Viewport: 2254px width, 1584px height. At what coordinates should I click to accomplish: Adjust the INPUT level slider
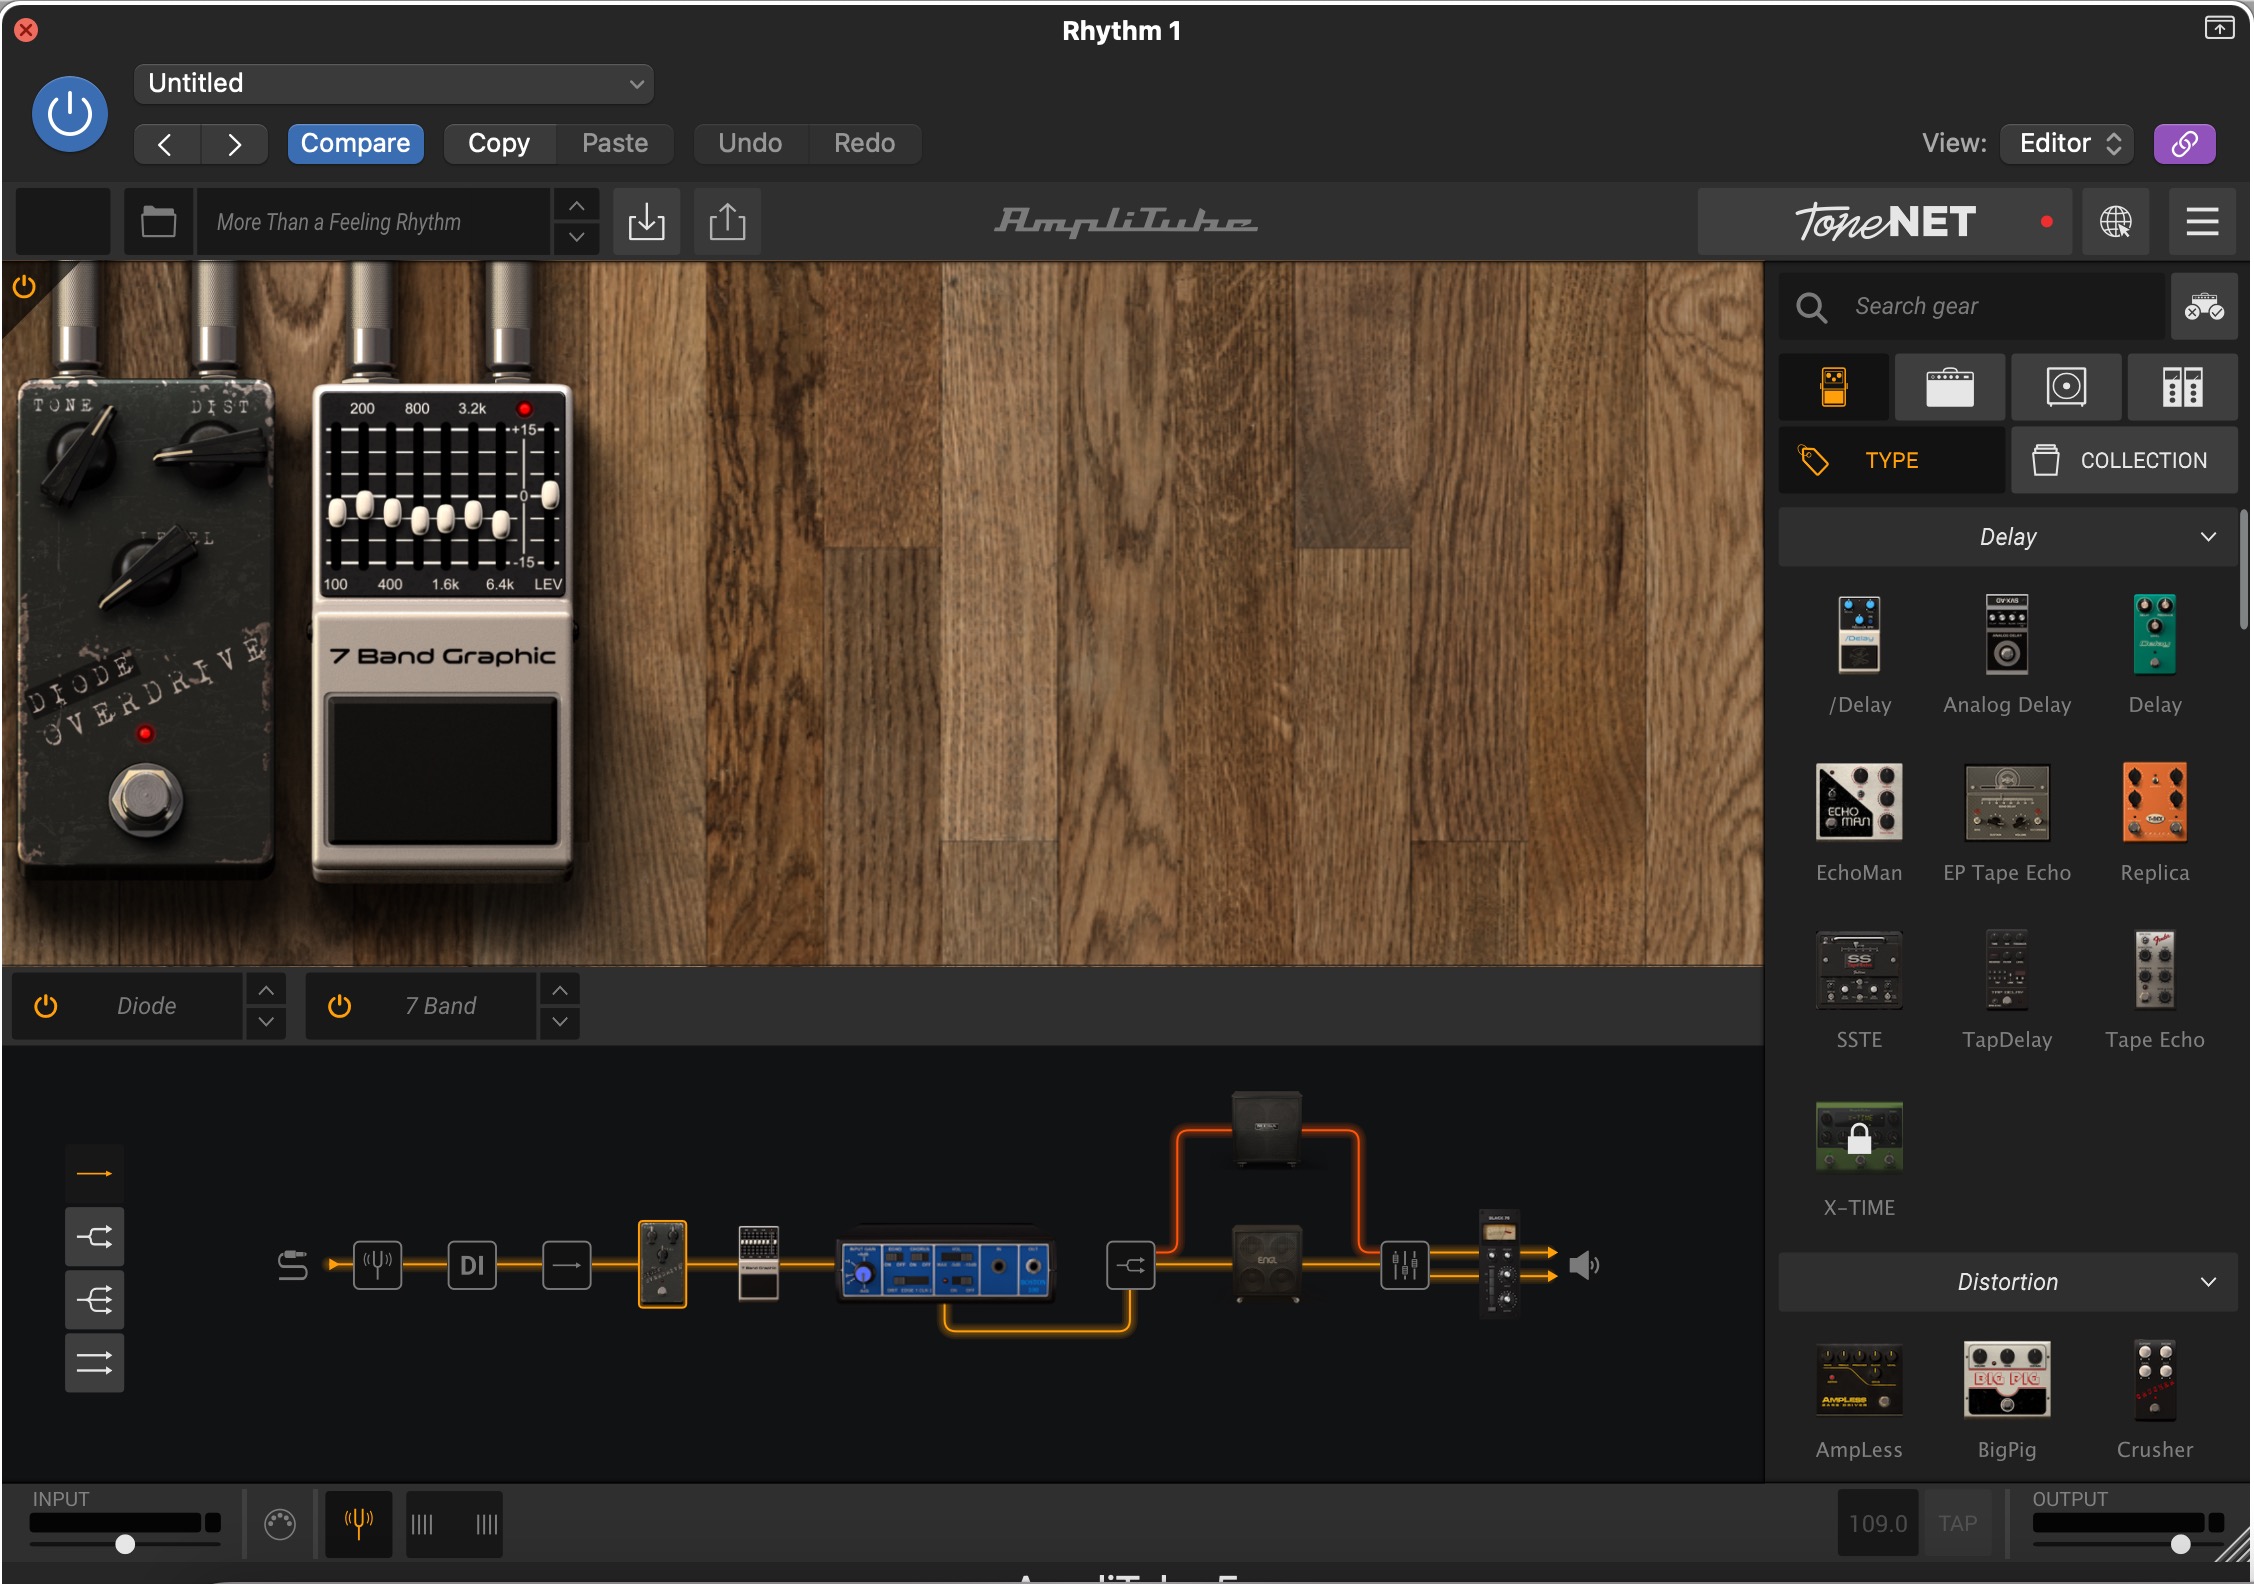click(x=125, y=1544)
